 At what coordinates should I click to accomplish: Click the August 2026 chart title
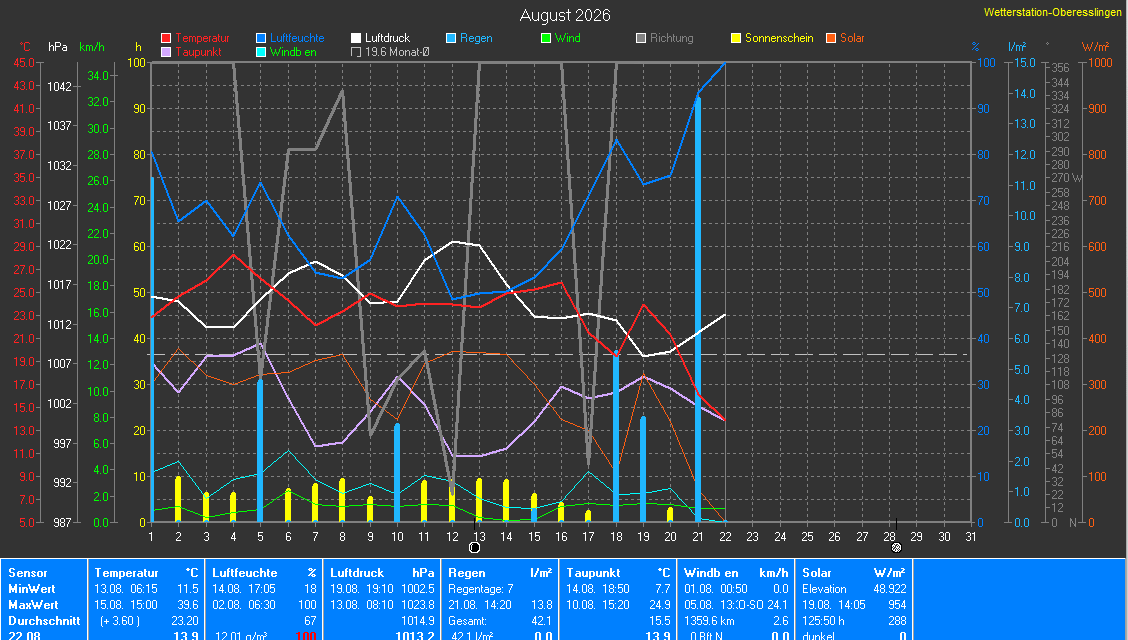pyautogui.click(x=565, y=15)
